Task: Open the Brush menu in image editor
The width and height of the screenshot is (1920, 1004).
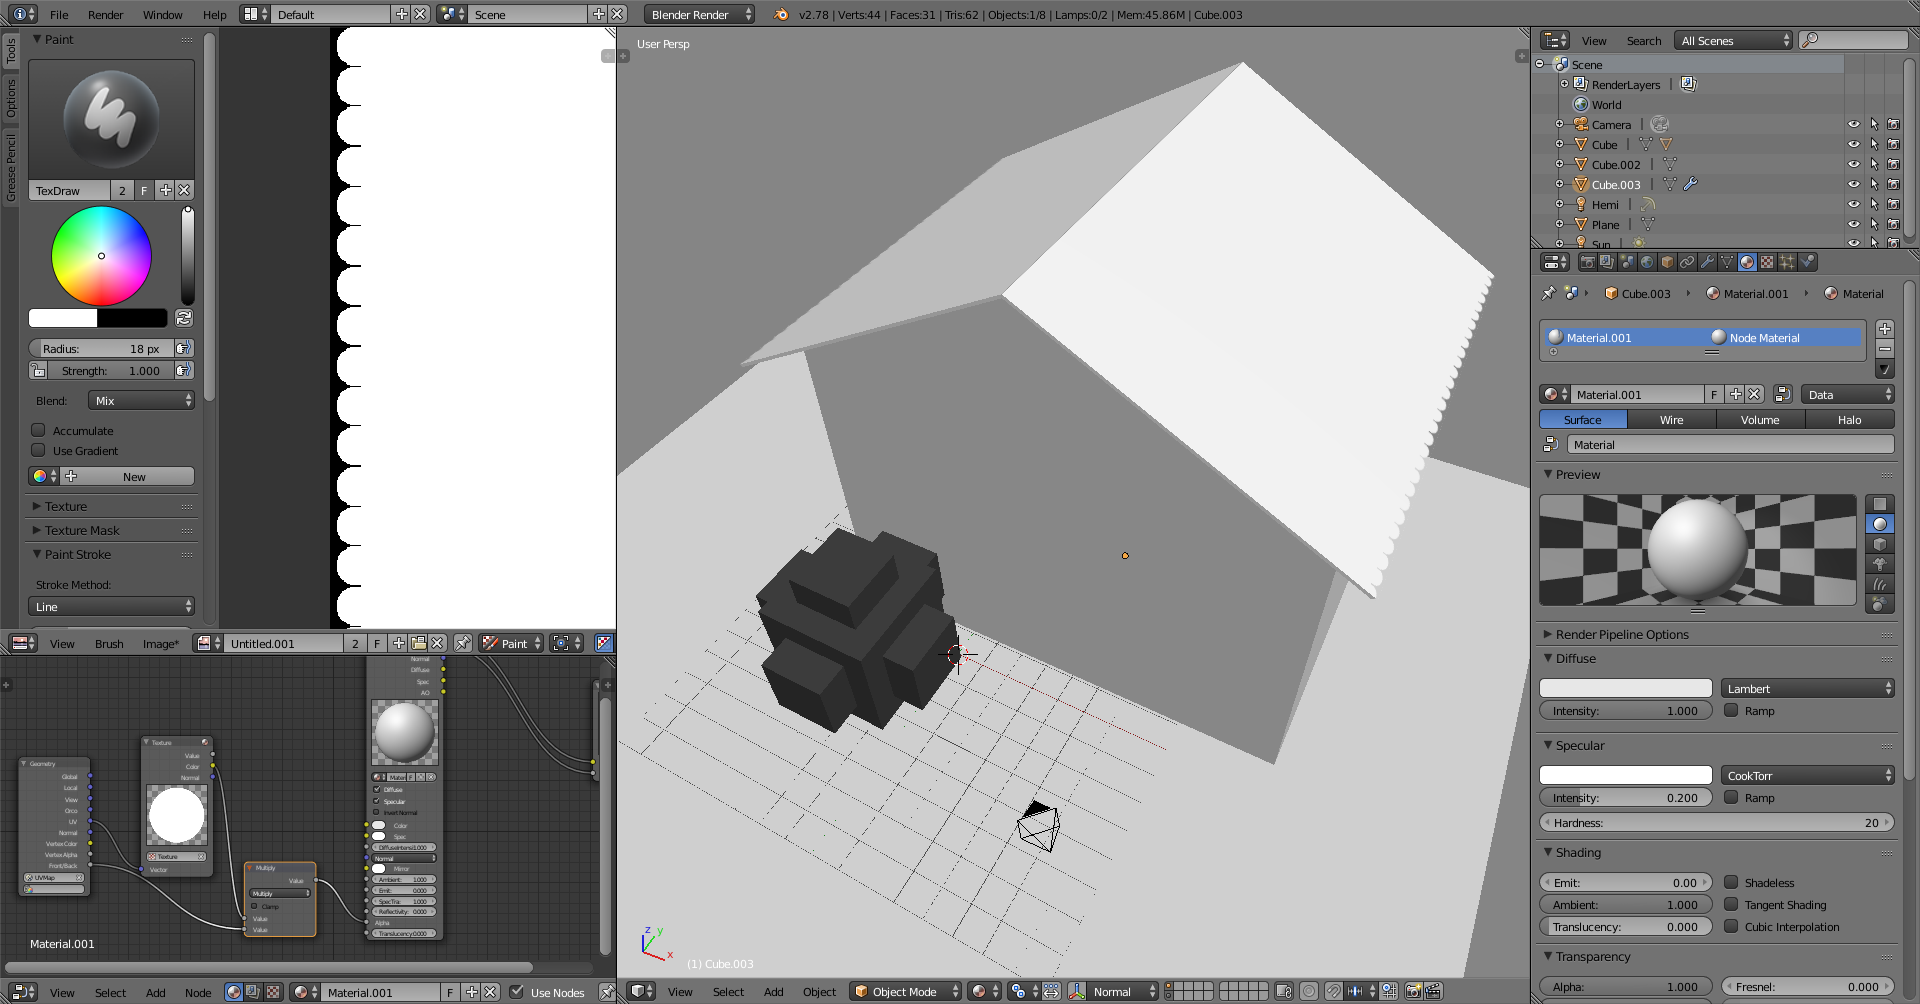Action: [x=109, y=643]
